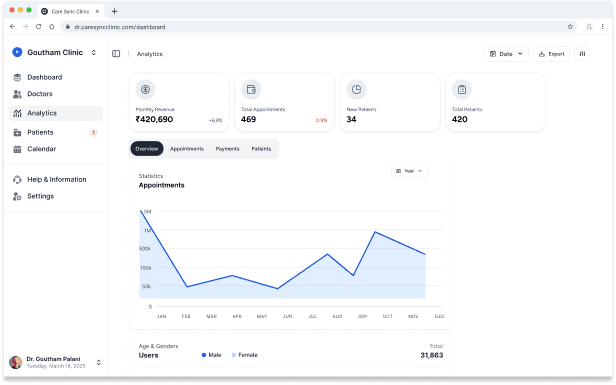
Task: Open the Year range dropdown
Action: [x=409, y=171]
